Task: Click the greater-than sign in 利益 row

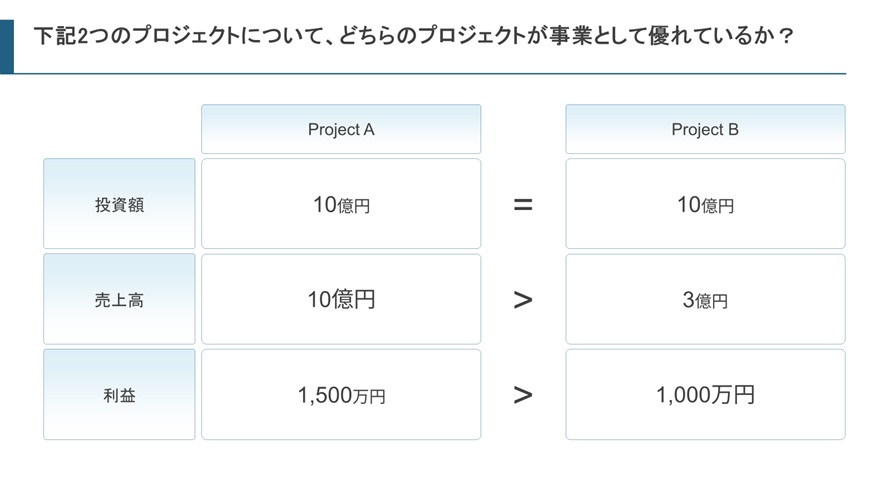Action: tap(523, 395)
